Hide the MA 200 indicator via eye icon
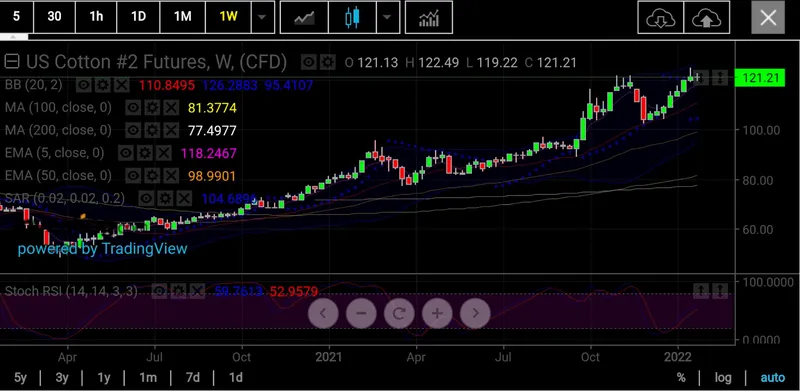The height and width of the screenshot is (391, 800). [x=133, y=130]
